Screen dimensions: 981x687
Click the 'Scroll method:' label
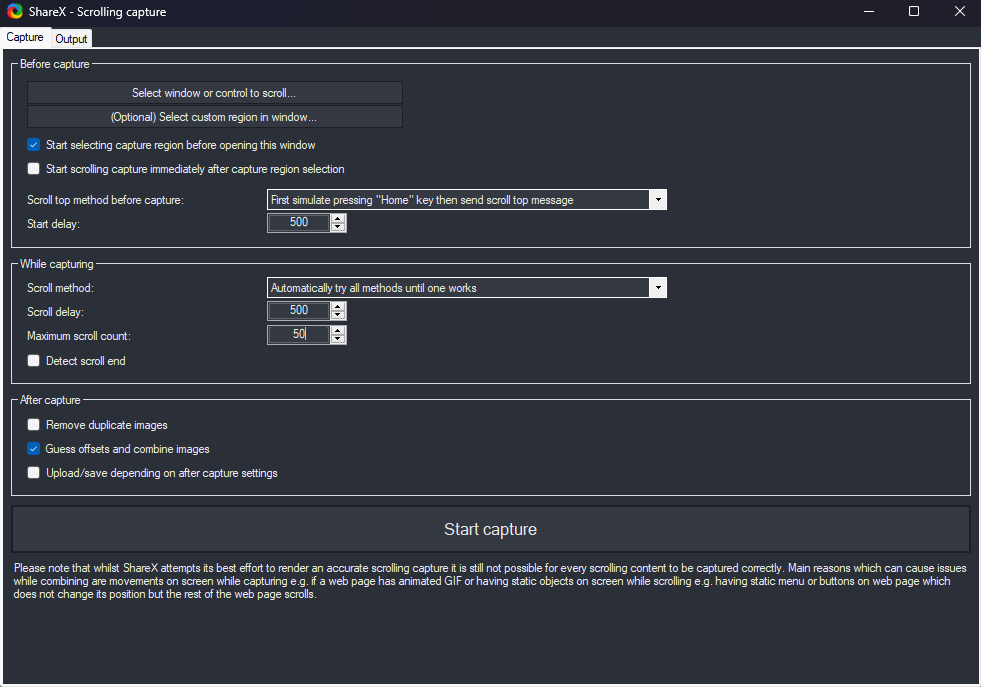pyautogui.click(x=60, y=288)
